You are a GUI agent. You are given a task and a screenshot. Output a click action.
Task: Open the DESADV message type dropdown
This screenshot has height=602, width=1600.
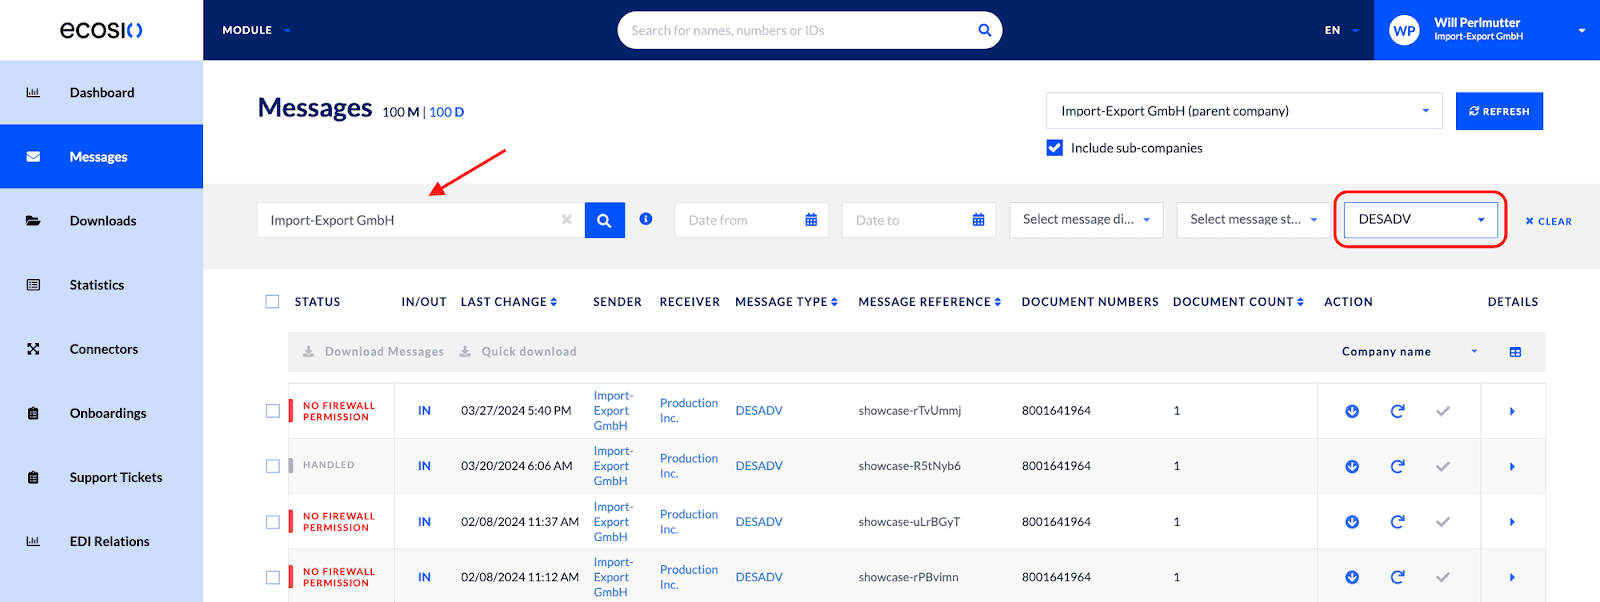click(1420, 220)
